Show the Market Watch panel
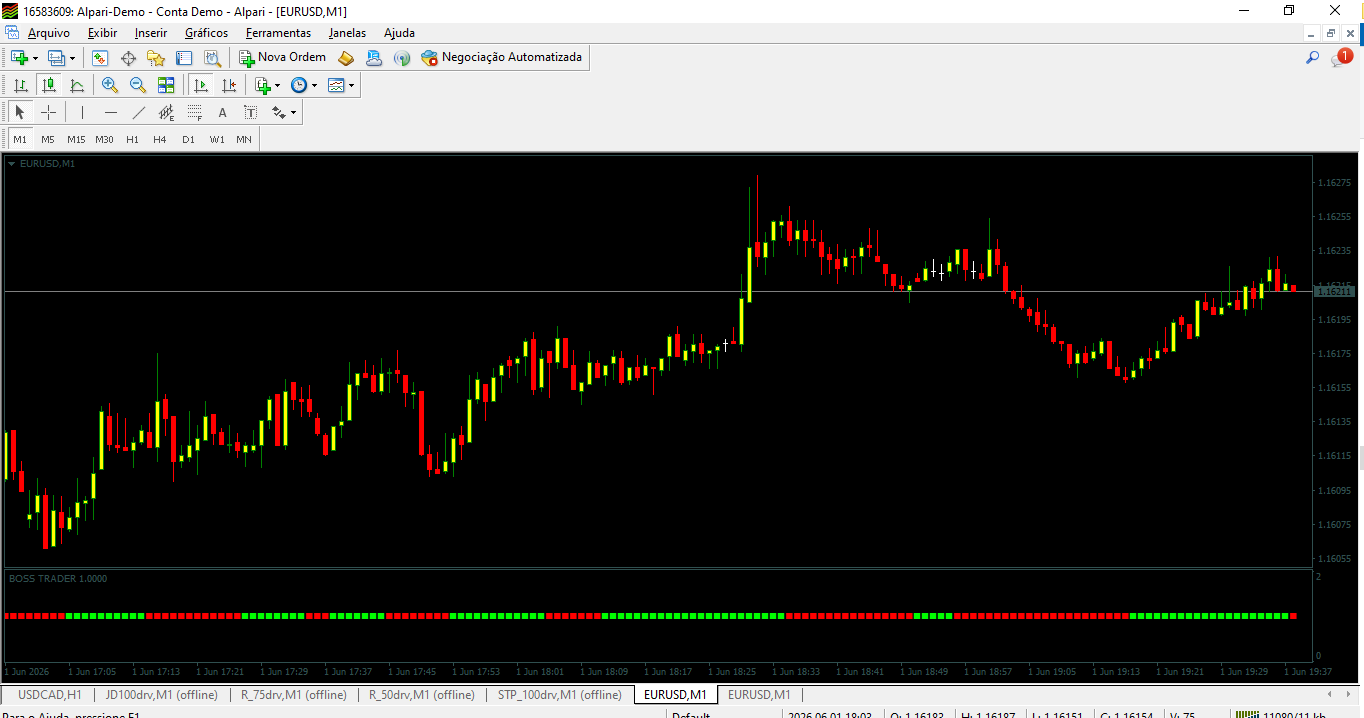This screenshot has width=1364, height=718. point(100,58)
